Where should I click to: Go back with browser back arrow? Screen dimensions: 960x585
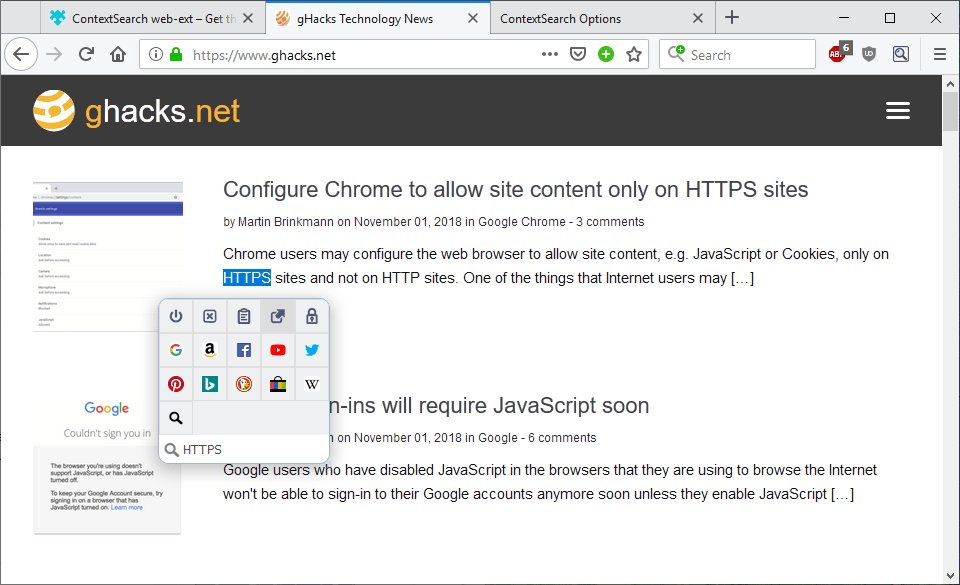(x=21, y=54)
